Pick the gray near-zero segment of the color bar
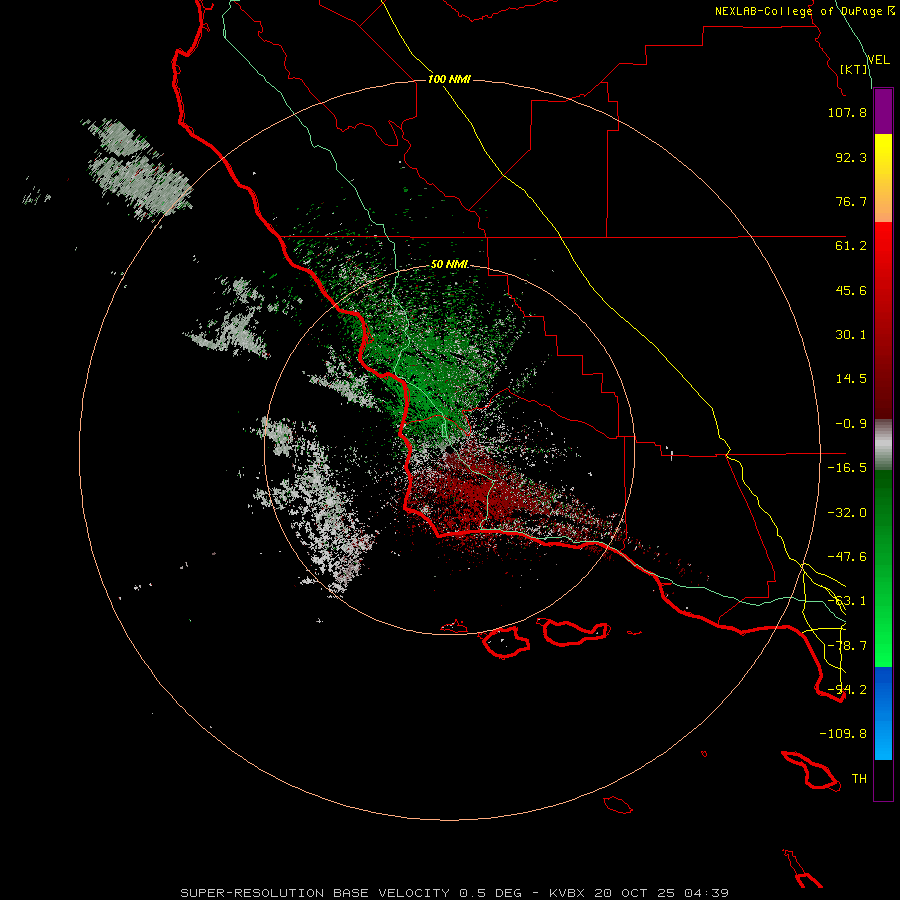Screen dimensions: 900x900 click(883, 445)
